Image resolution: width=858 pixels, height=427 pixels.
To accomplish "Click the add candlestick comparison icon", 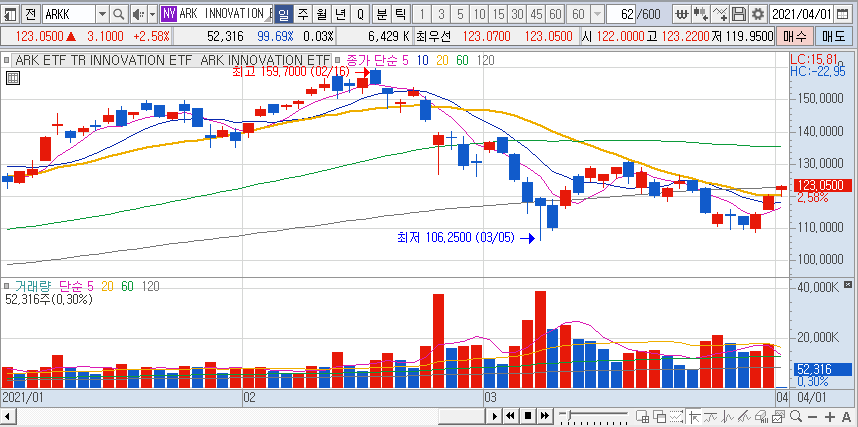I will coord(700,14).
